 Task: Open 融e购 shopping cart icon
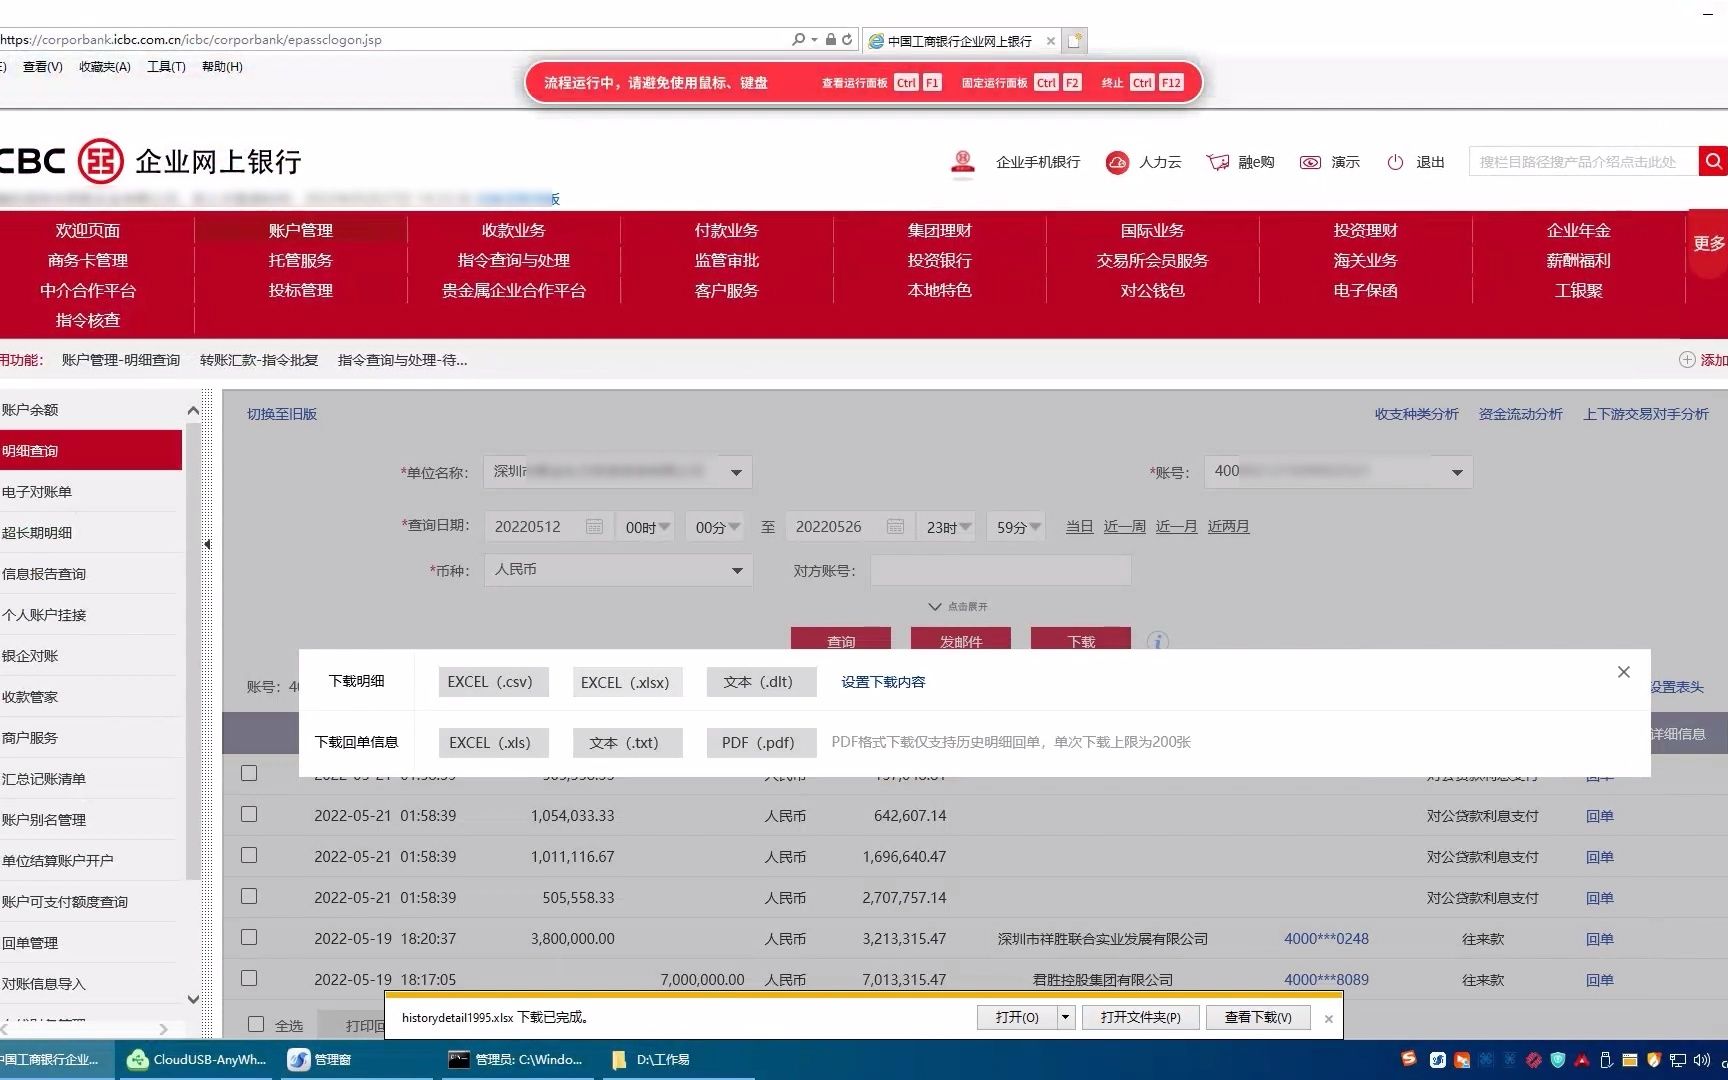1218,162
